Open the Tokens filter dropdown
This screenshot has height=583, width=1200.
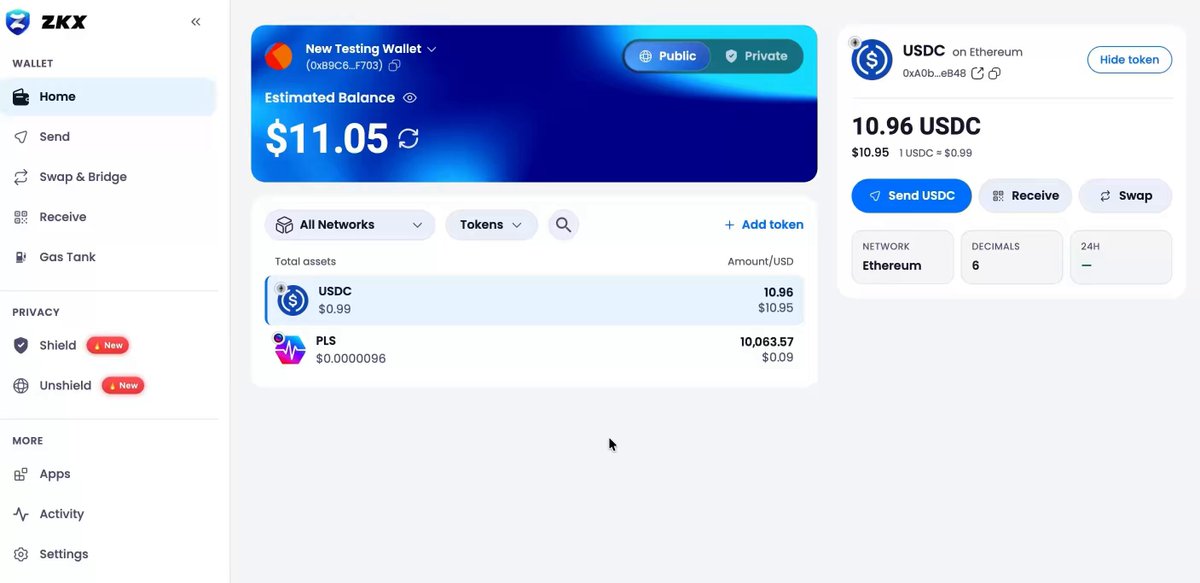click(491, 225)
